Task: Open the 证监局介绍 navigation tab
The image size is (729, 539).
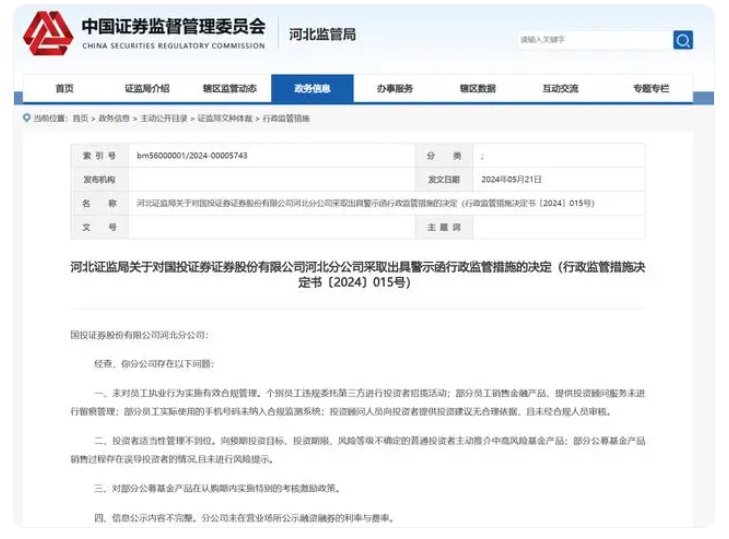Action: pyautogui.click(x=147, y=89)
